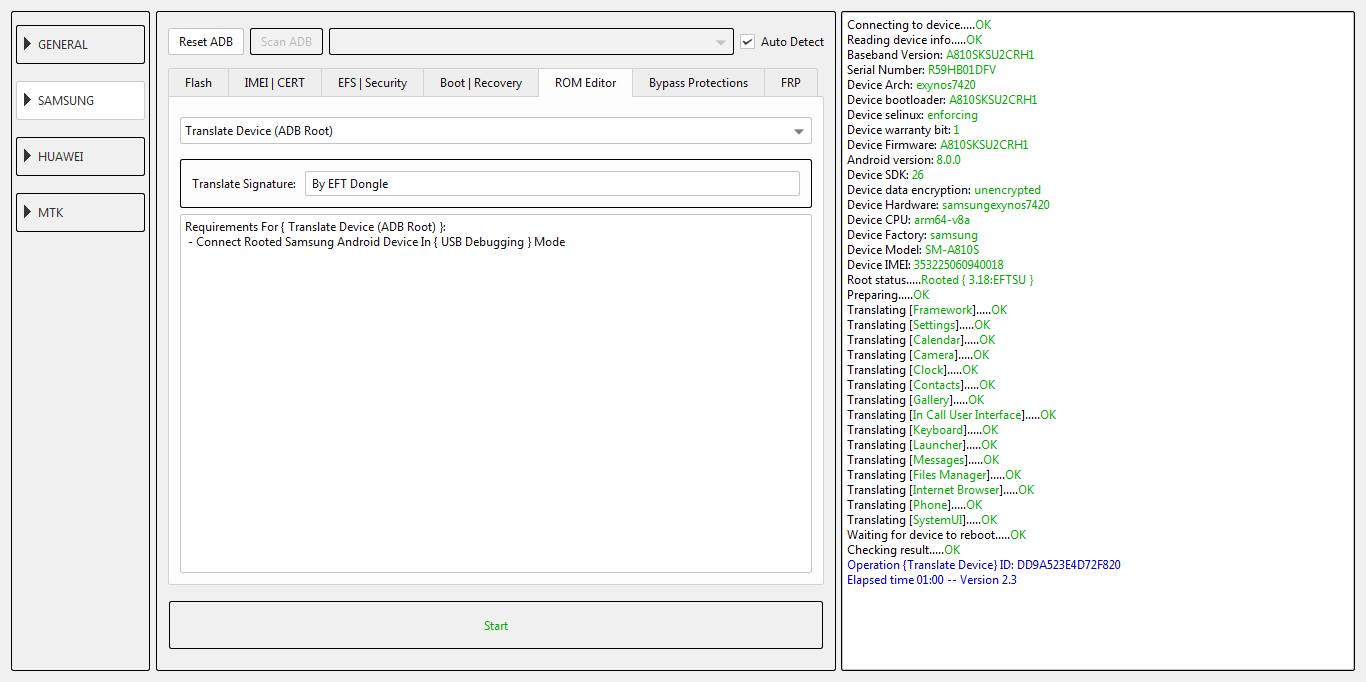Viewport: 1366px width, 682px height.
Task: Click the Device warranty bit line
Action: (903, 130)
